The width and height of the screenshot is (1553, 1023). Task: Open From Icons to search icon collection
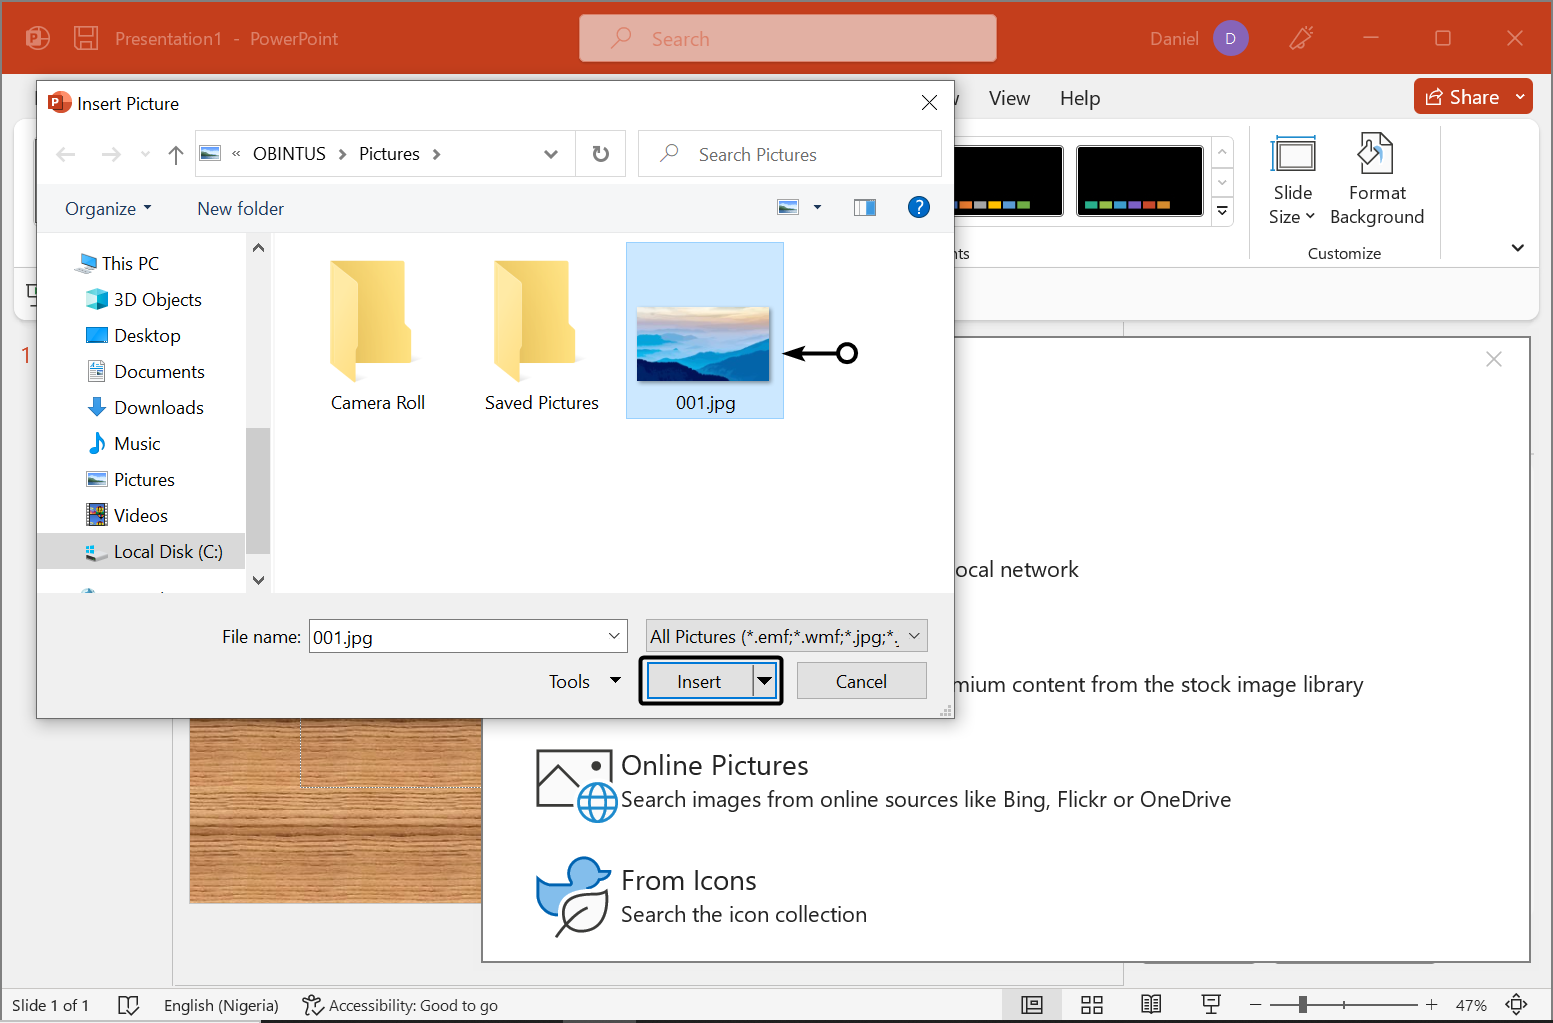(x=688, y=880)
